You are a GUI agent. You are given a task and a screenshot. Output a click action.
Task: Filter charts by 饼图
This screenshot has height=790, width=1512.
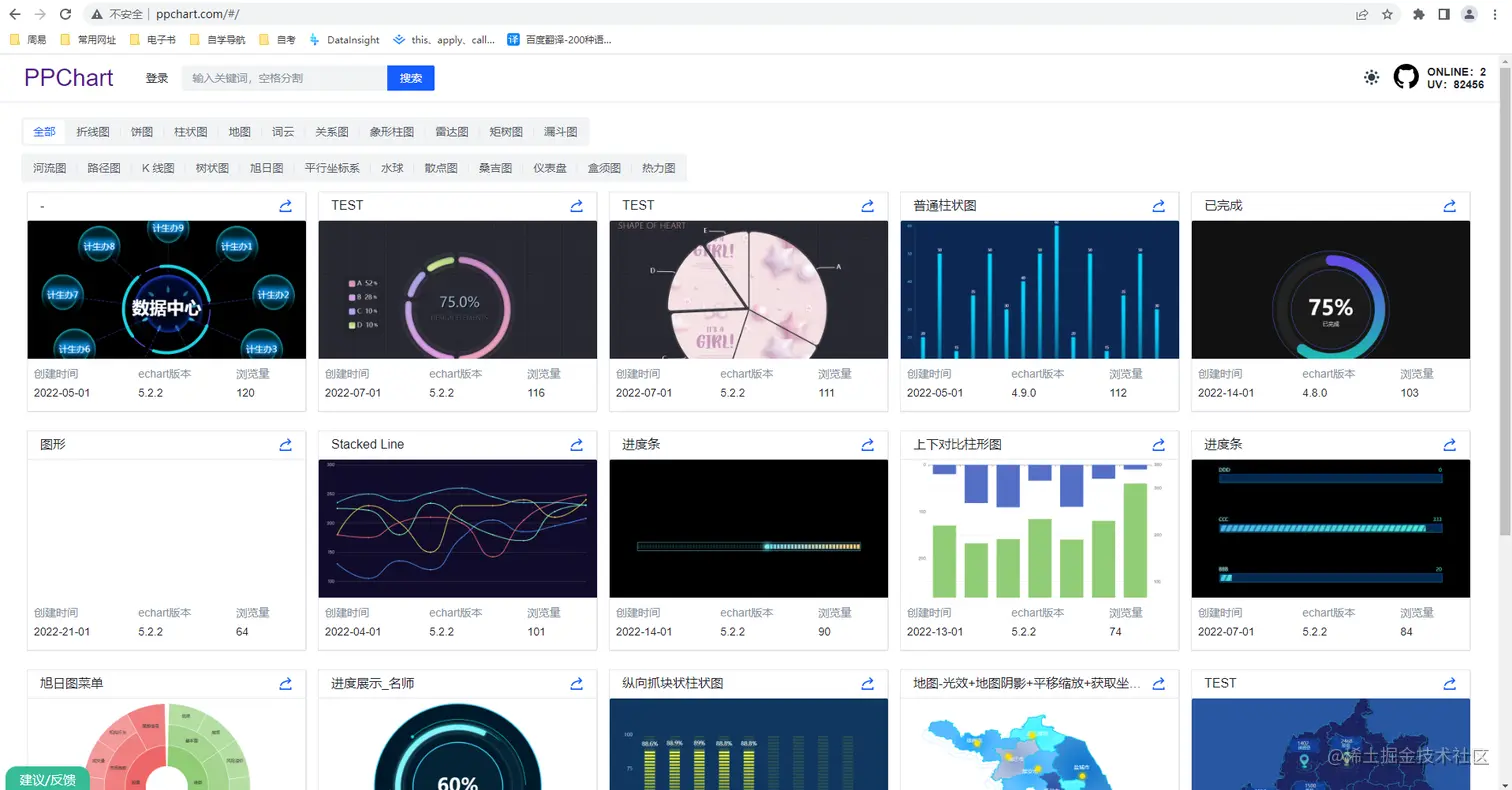tap(142, 132)
